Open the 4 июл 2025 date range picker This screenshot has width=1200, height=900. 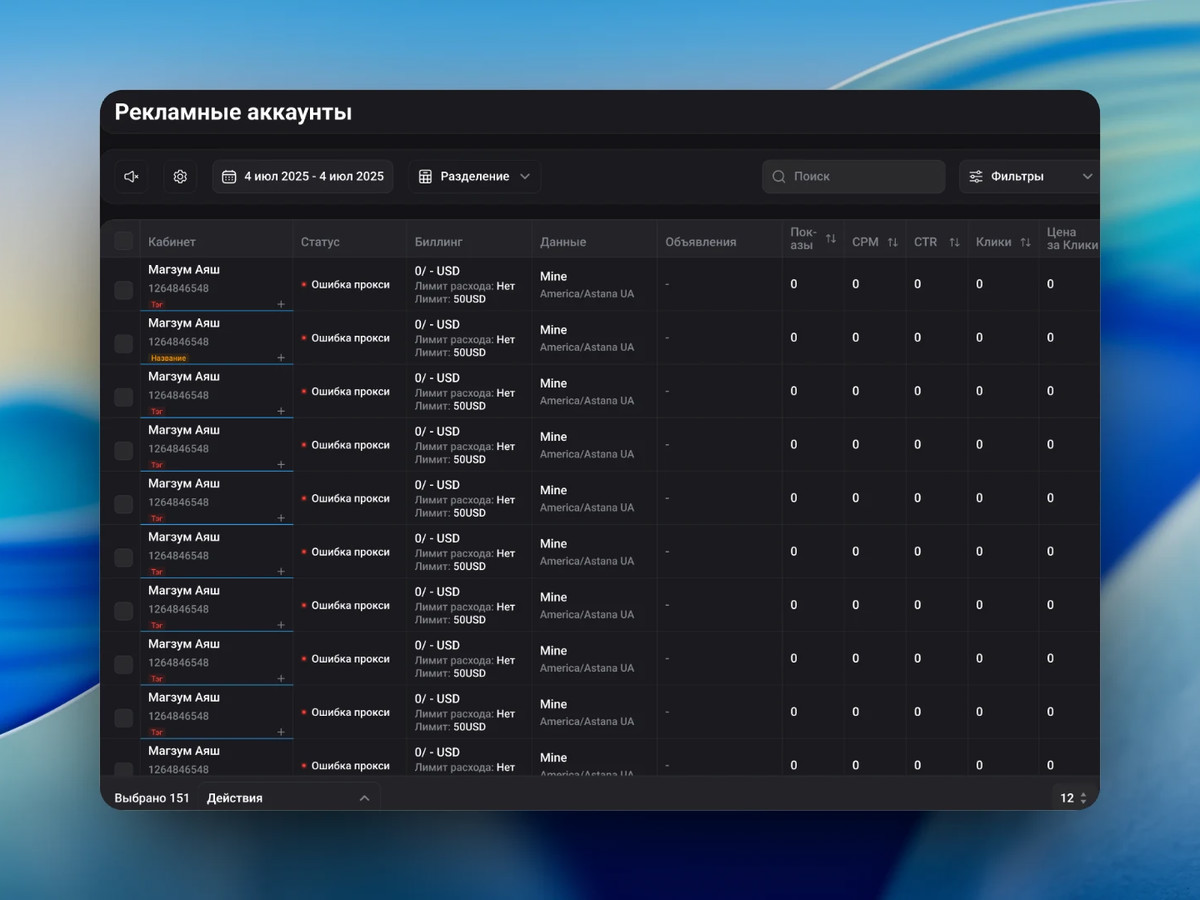[x=303, y=177]
